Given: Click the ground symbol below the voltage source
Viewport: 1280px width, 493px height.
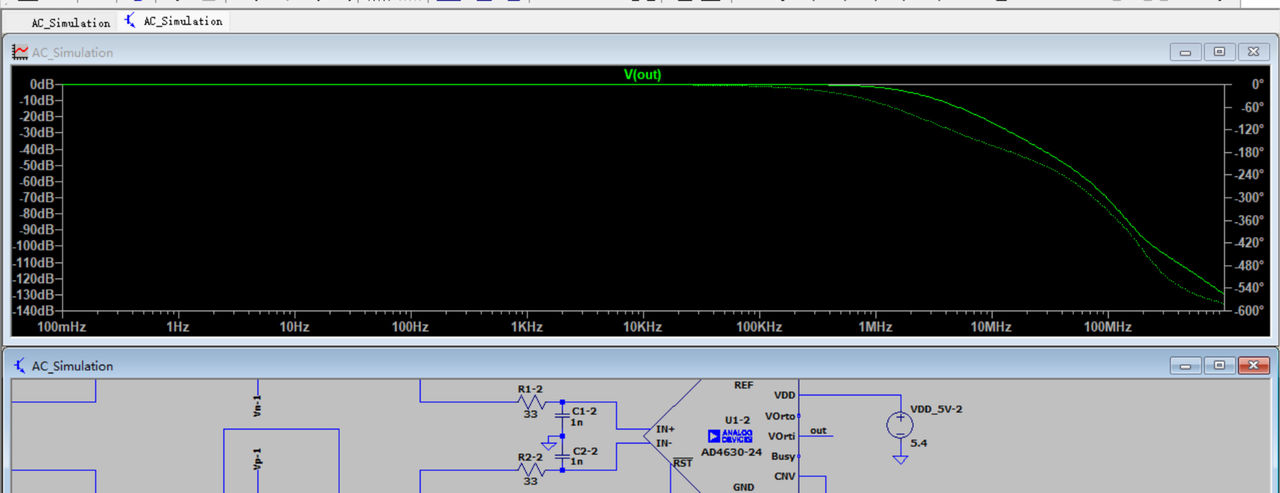Looking at the screenshot, I should [x=900, y=459].
